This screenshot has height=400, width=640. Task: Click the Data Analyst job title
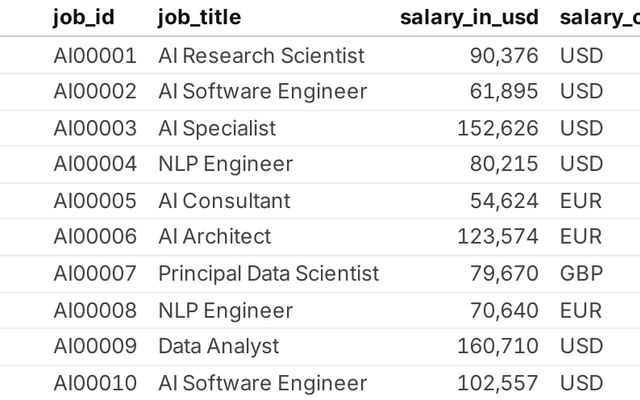pos(218,346)
